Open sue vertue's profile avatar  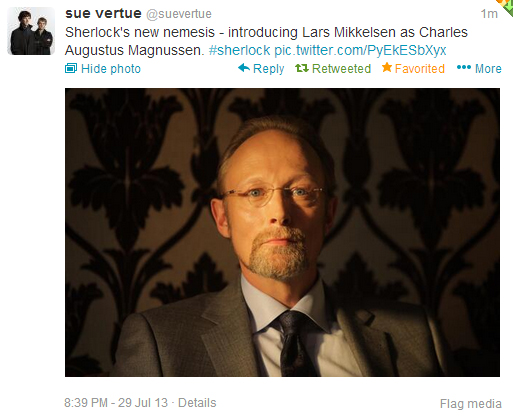tap(31, 31)
